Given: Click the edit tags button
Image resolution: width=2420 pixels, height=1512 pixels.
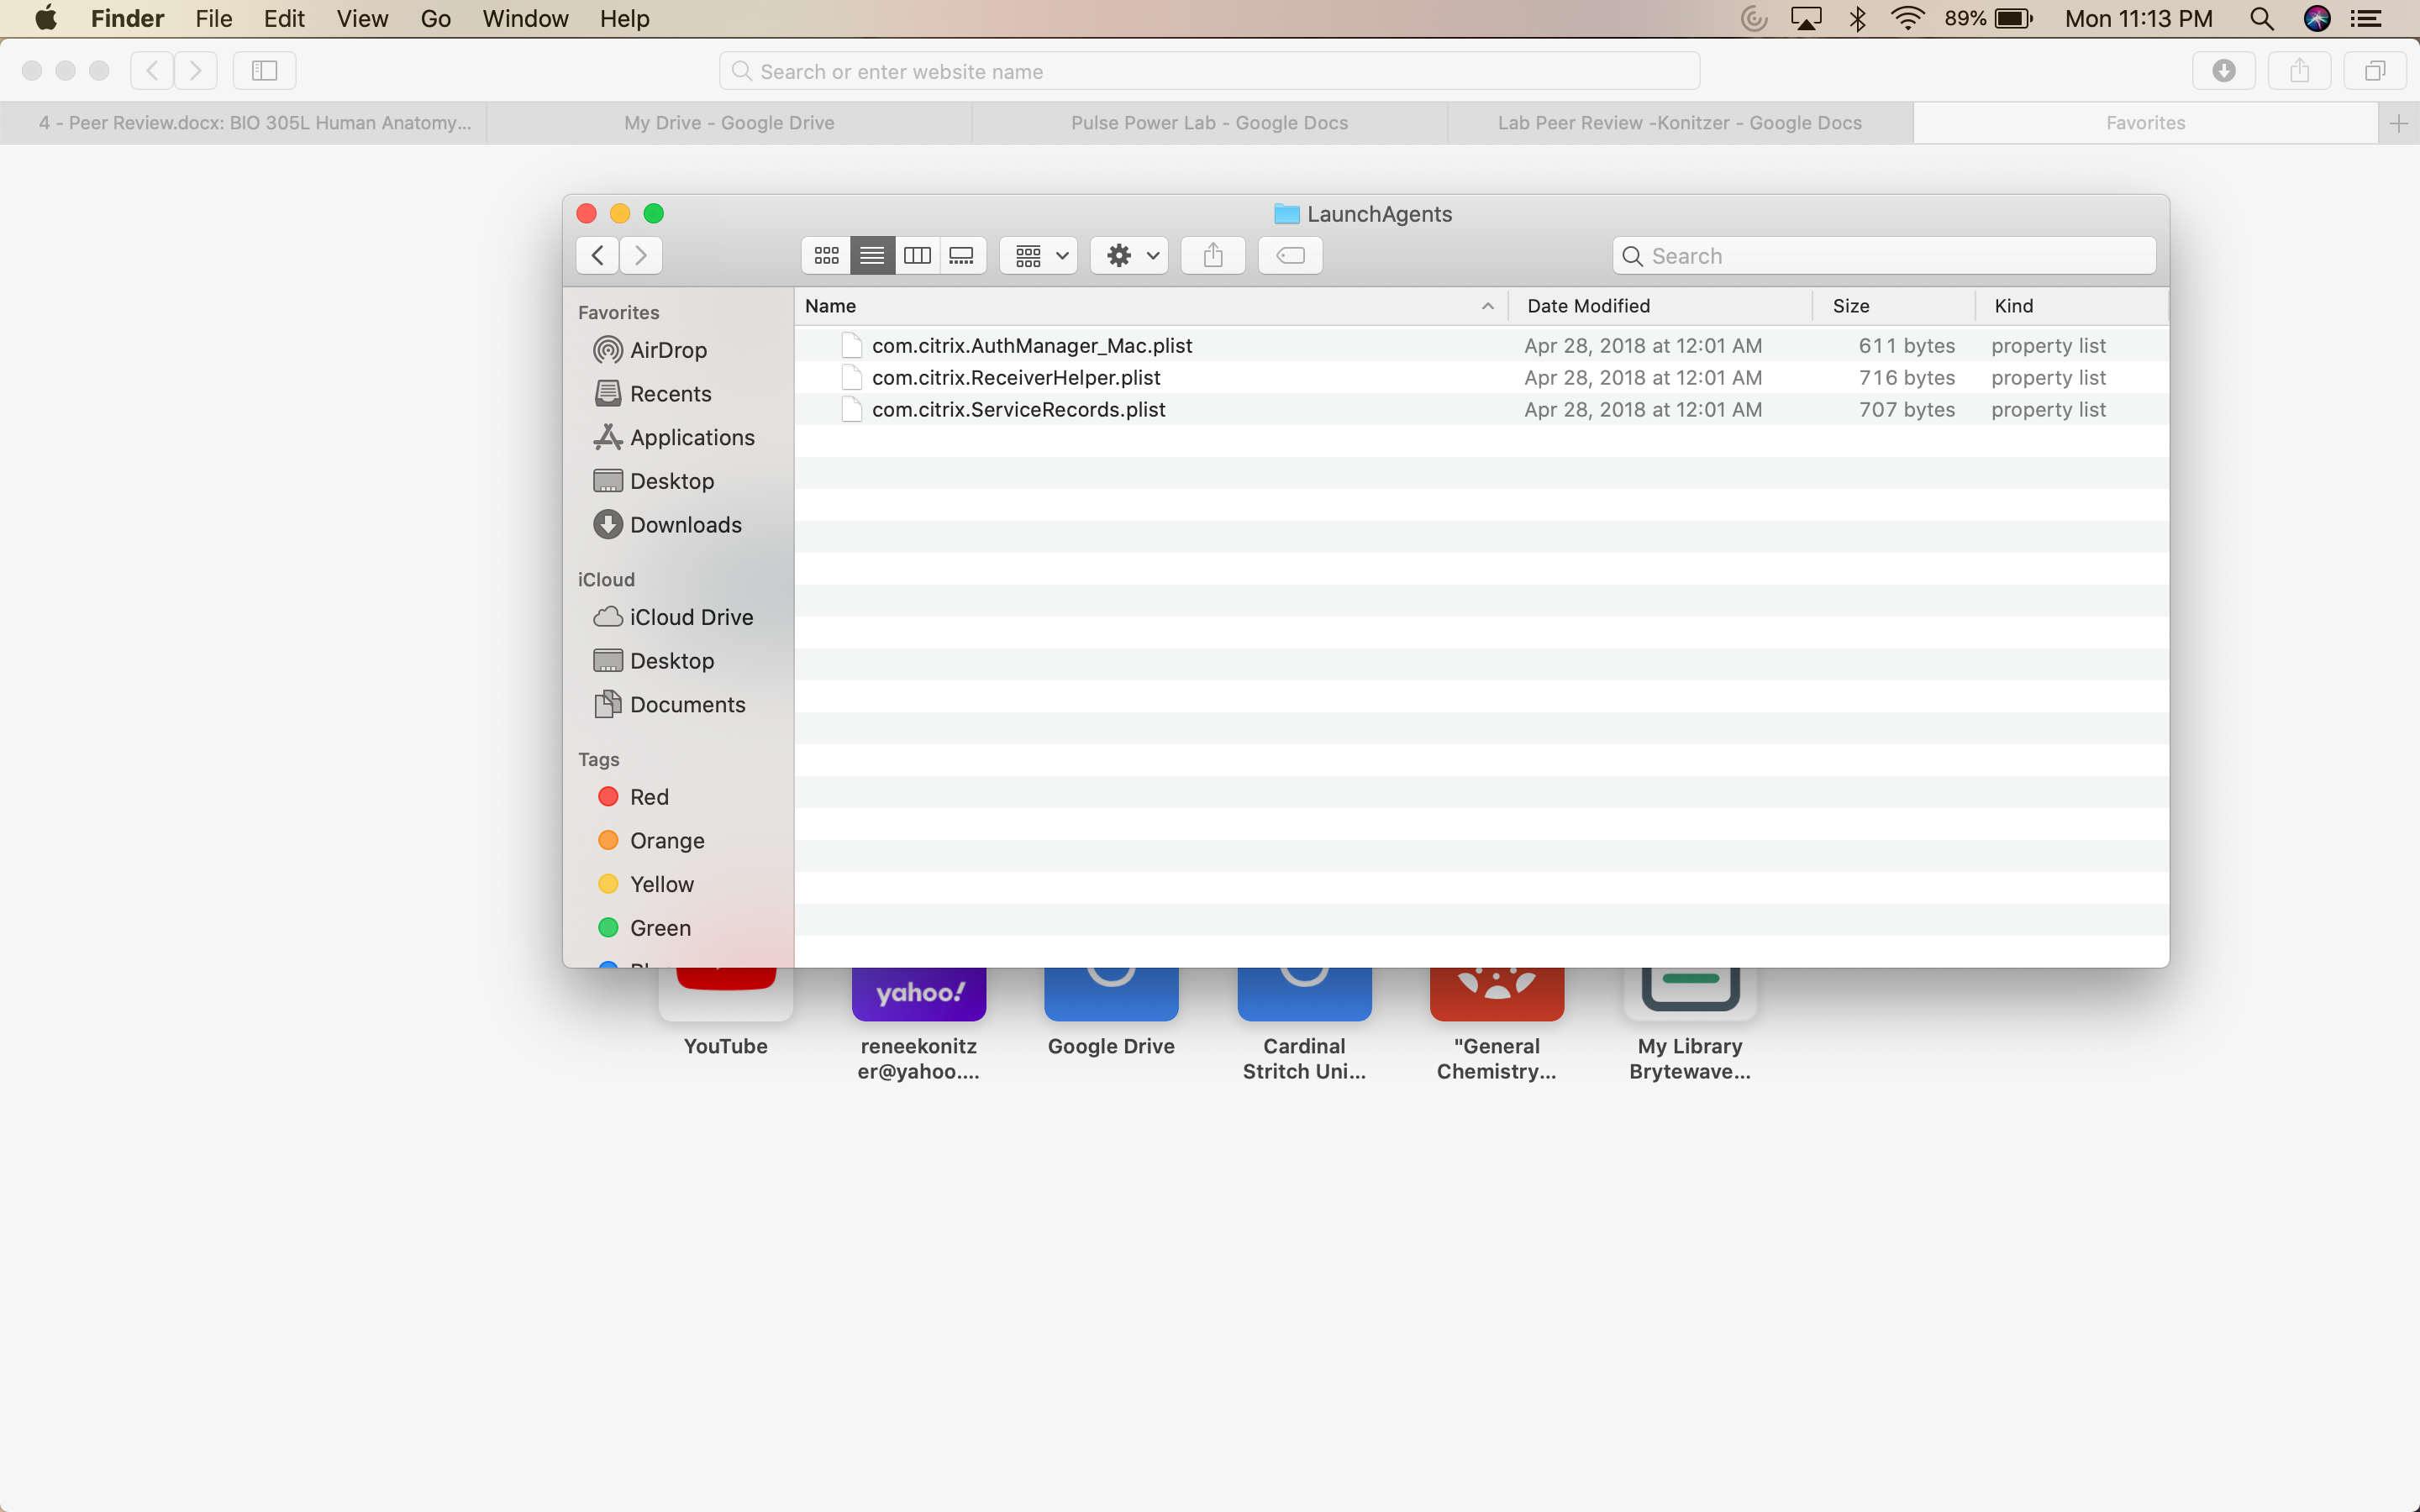Looking at the screenshot, I should click(1290, 256).
